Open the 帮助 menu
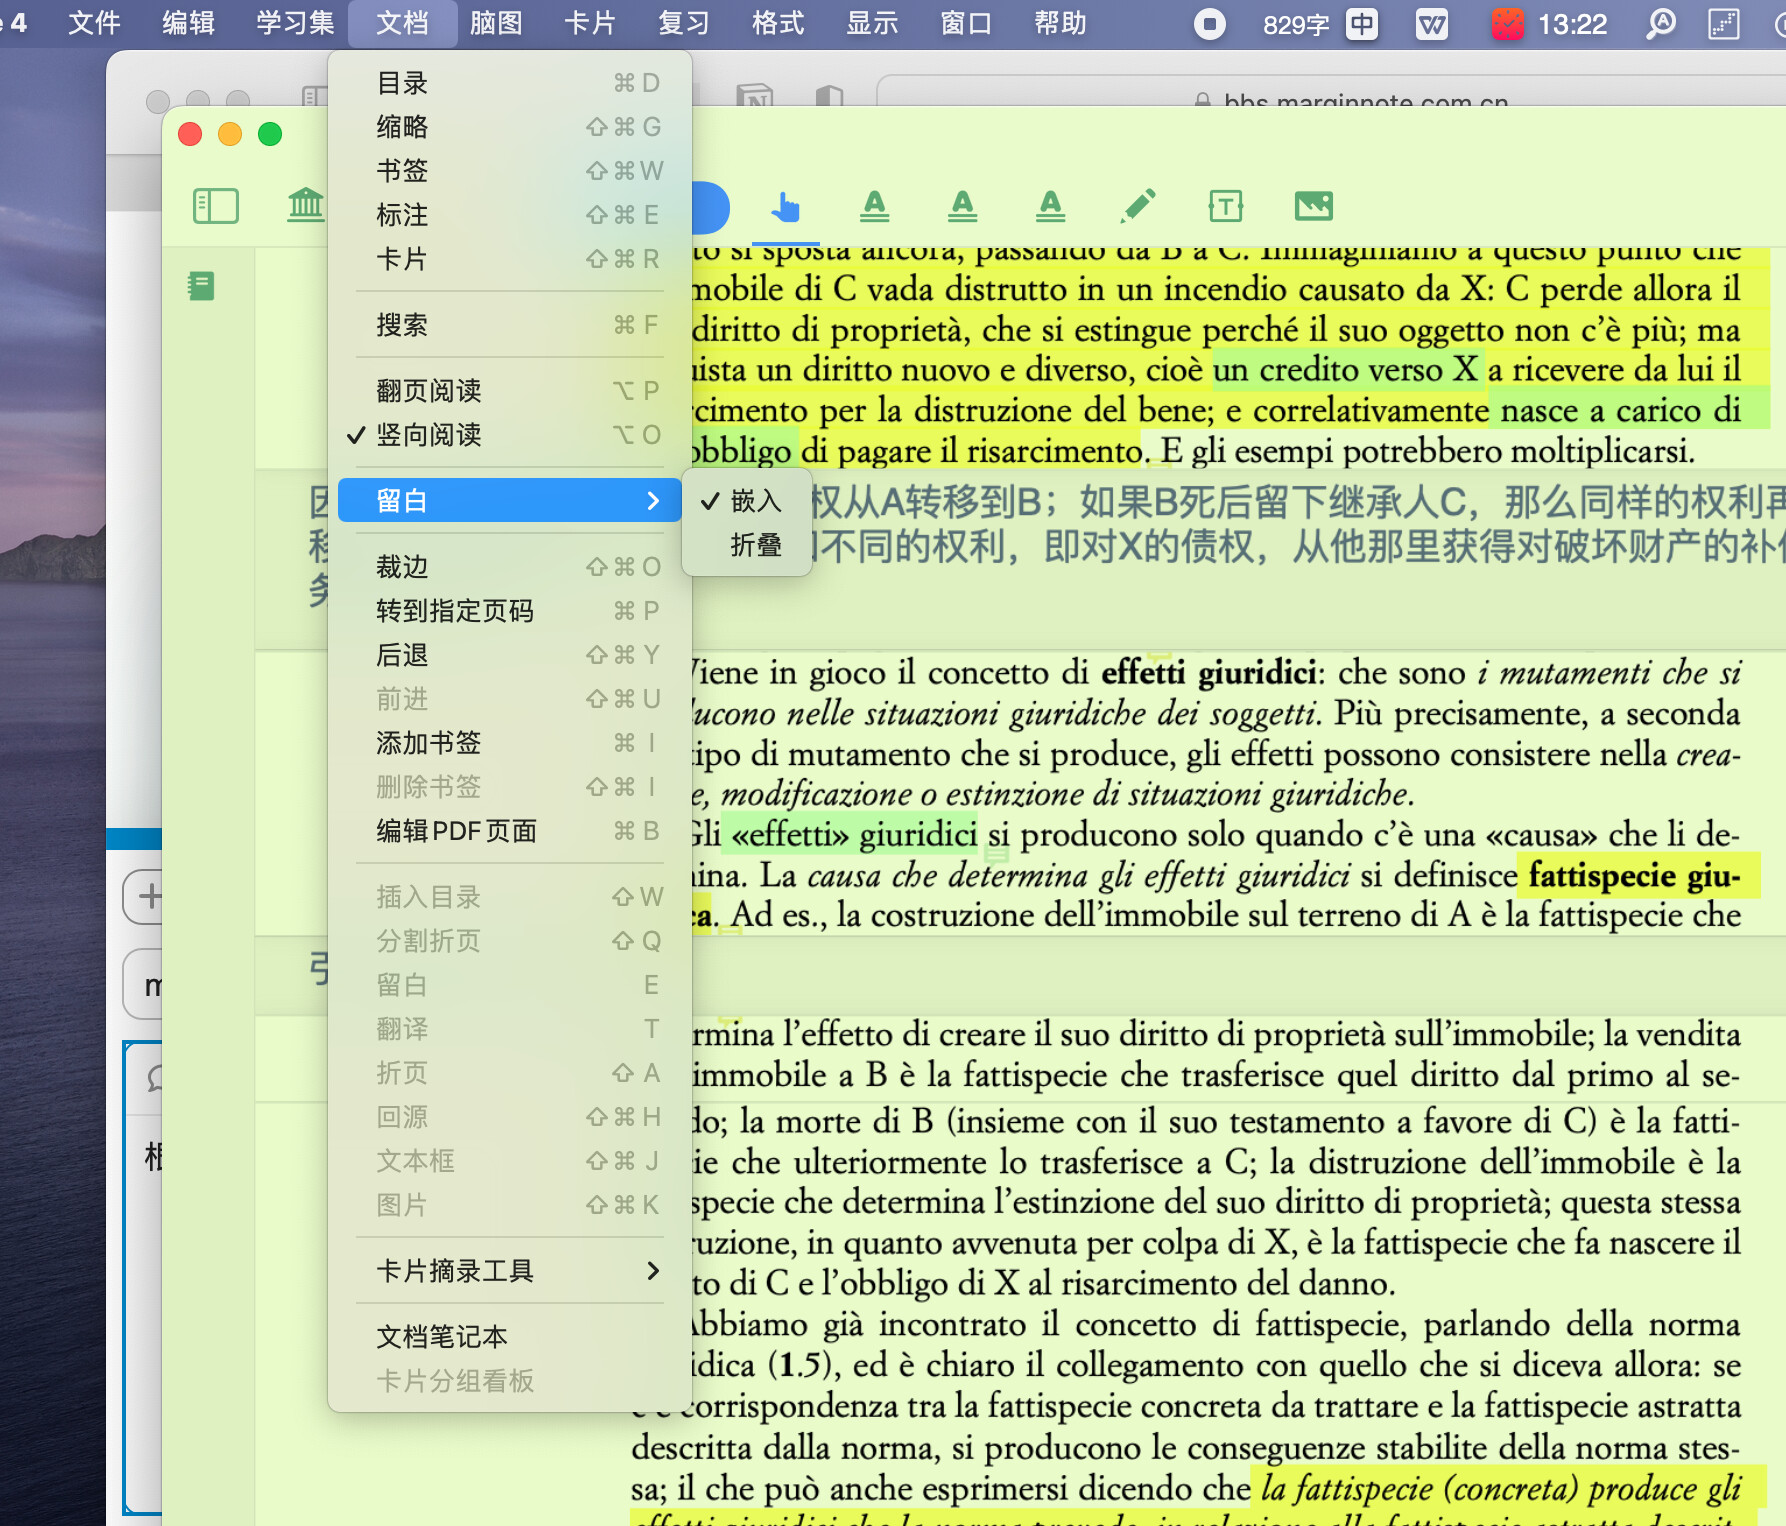 pyautogui.click(x=1060, y=23)
